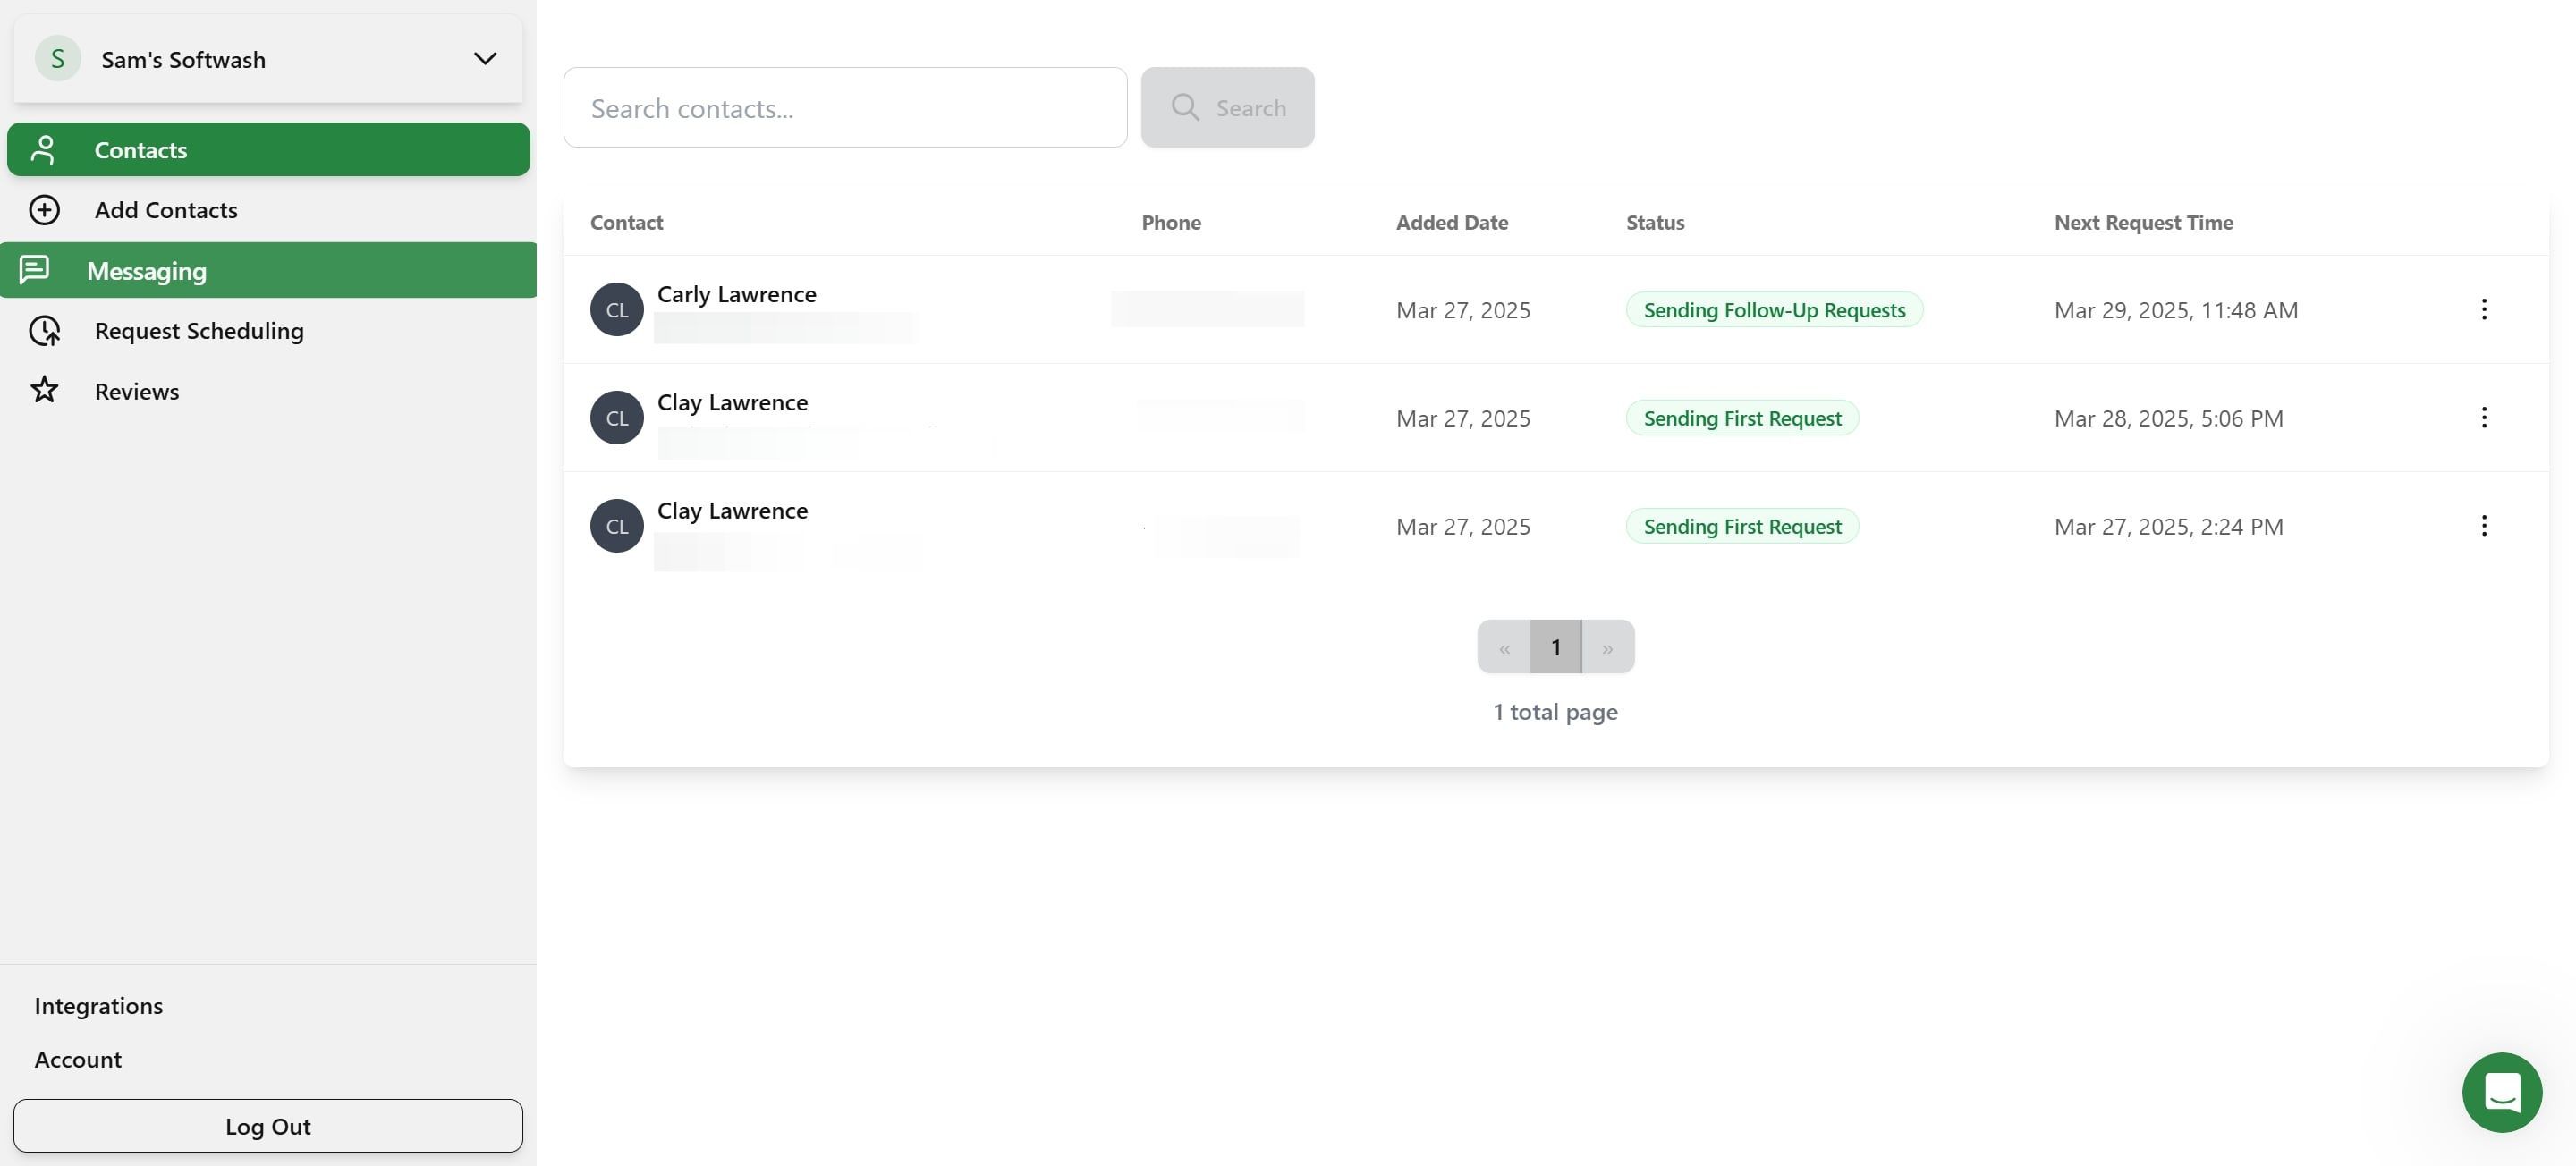Open the Contacts person icon
This screenshot has height=1166, width=2576.
[43, 150]
